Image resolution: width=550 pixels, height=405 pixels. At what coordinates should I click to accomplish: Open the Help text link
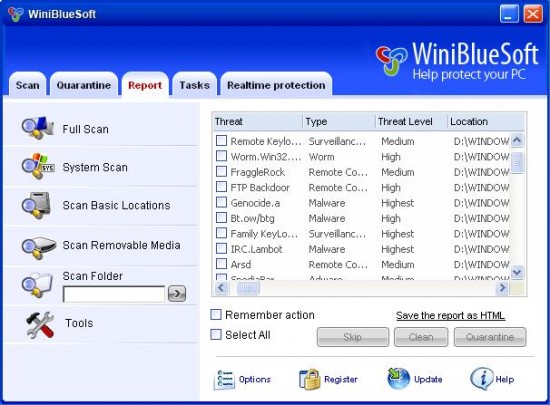coord(505,379)
